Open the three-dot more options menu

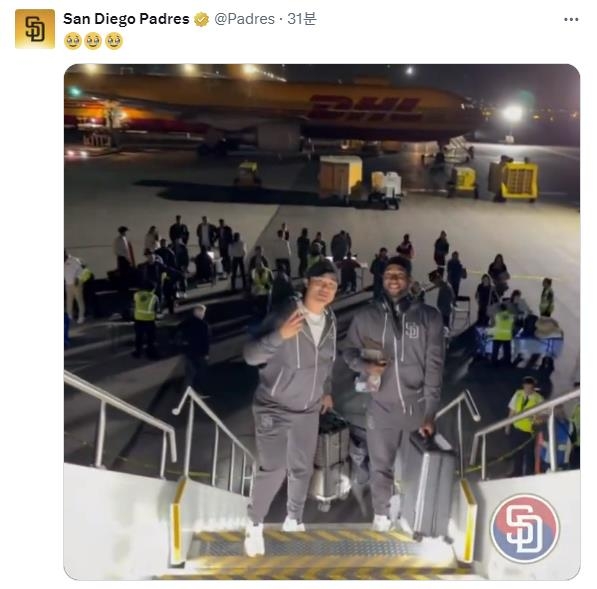pos(571,19)
